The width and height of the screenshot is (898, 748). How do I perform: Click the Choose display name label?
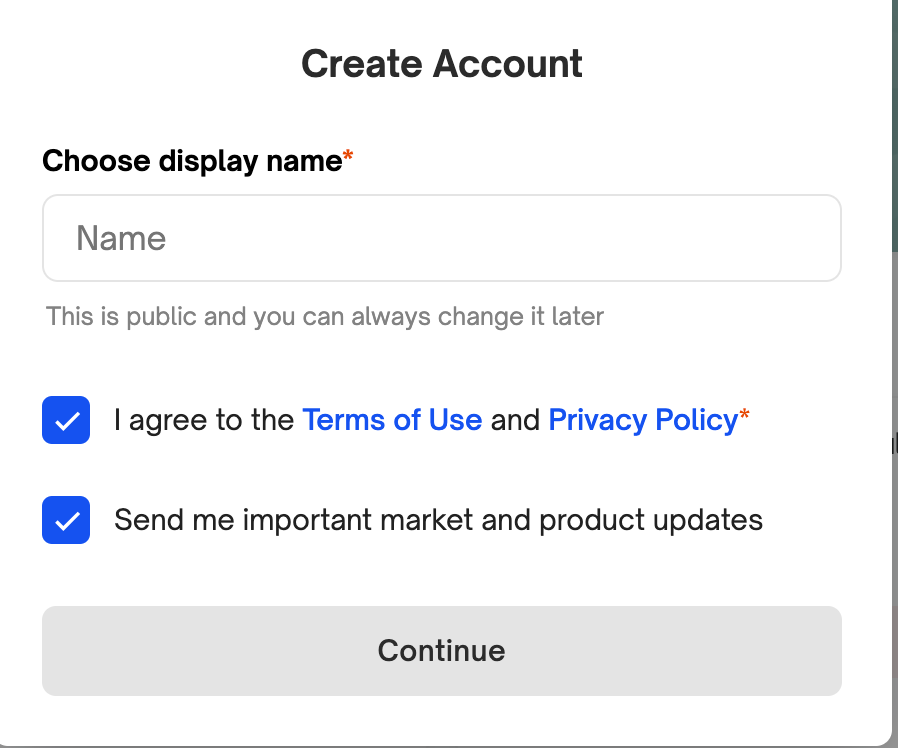(192, 160)
